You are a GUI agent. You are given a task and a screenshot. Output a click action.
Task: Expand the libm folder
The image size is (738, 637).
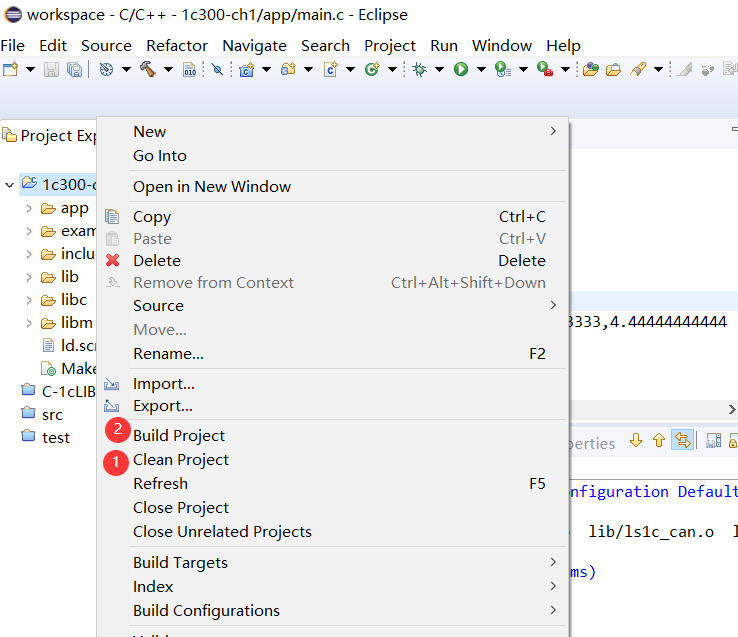coord(29,323)
